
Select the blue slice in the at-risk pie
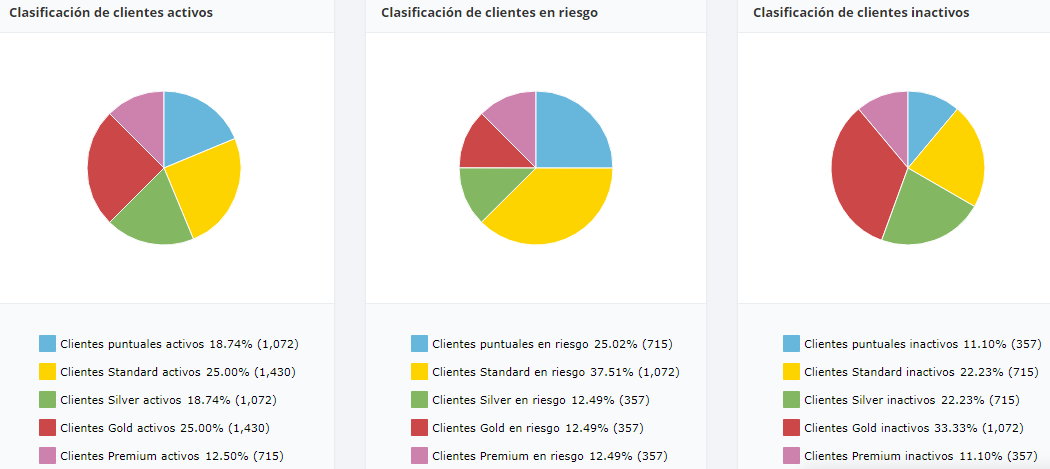coord(570,133)
